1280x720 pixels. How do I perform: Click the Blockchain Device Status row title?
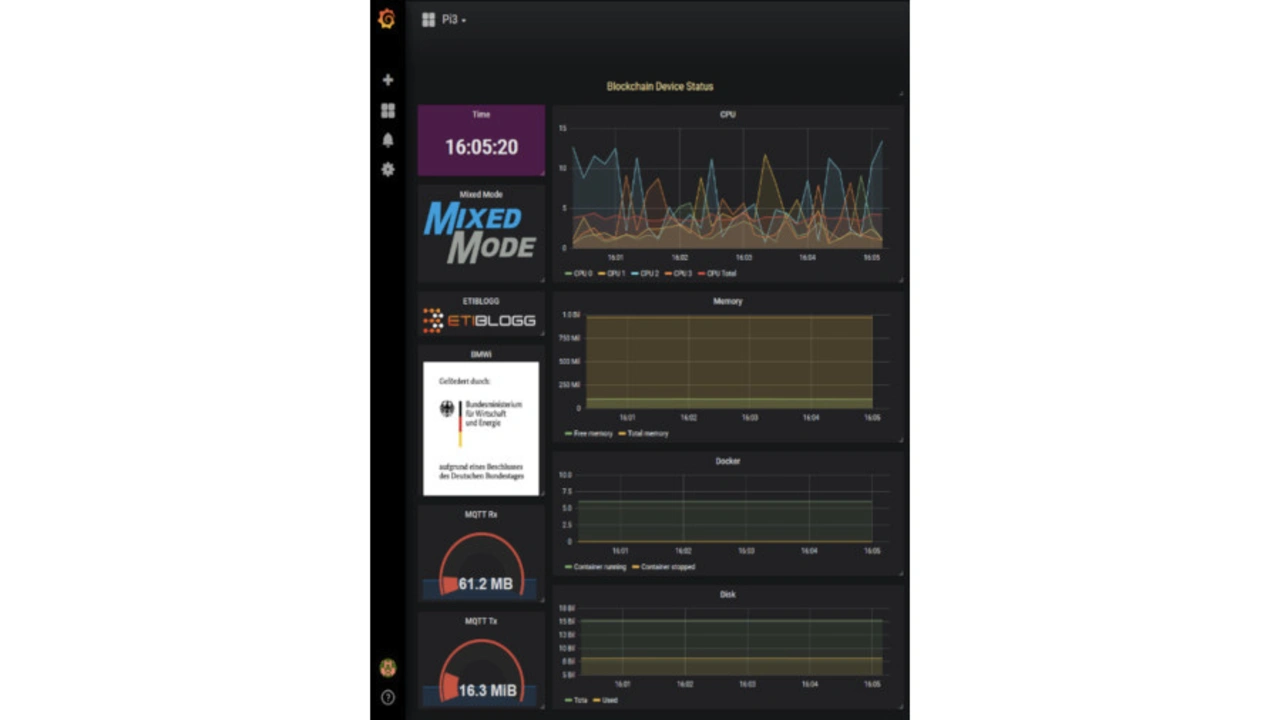point(660,87)
